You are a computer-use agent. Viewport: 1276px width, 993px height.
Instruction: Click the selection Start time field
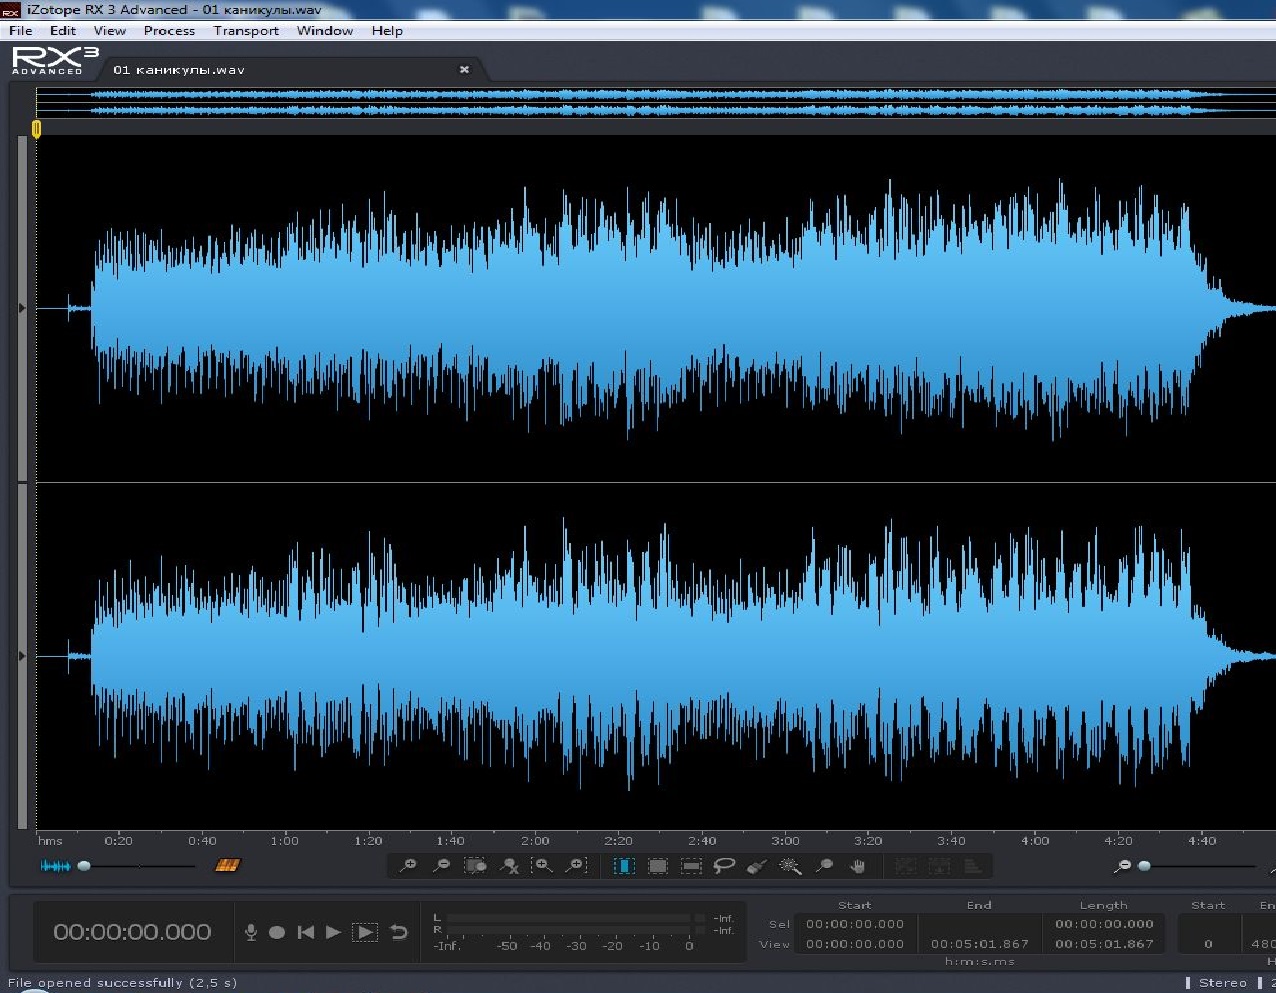[x=855, y=925]
